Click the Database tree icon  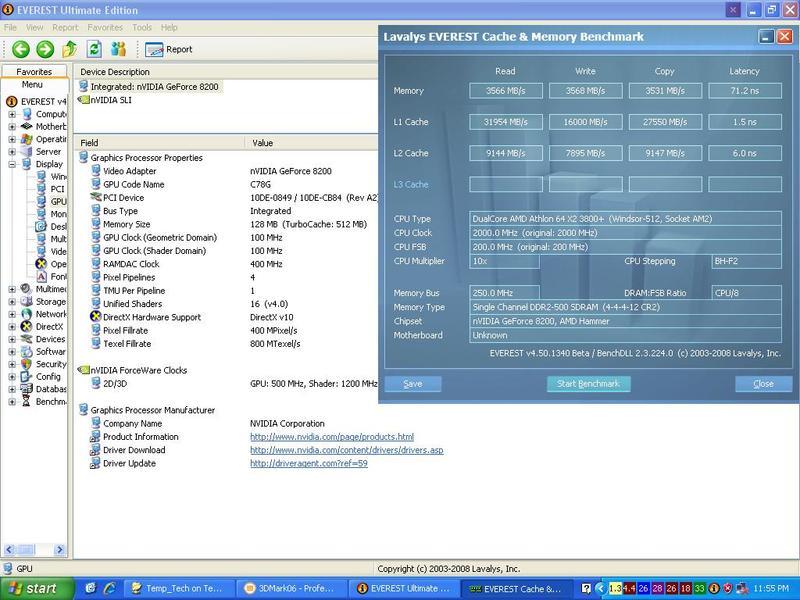(x=26, y=389)
